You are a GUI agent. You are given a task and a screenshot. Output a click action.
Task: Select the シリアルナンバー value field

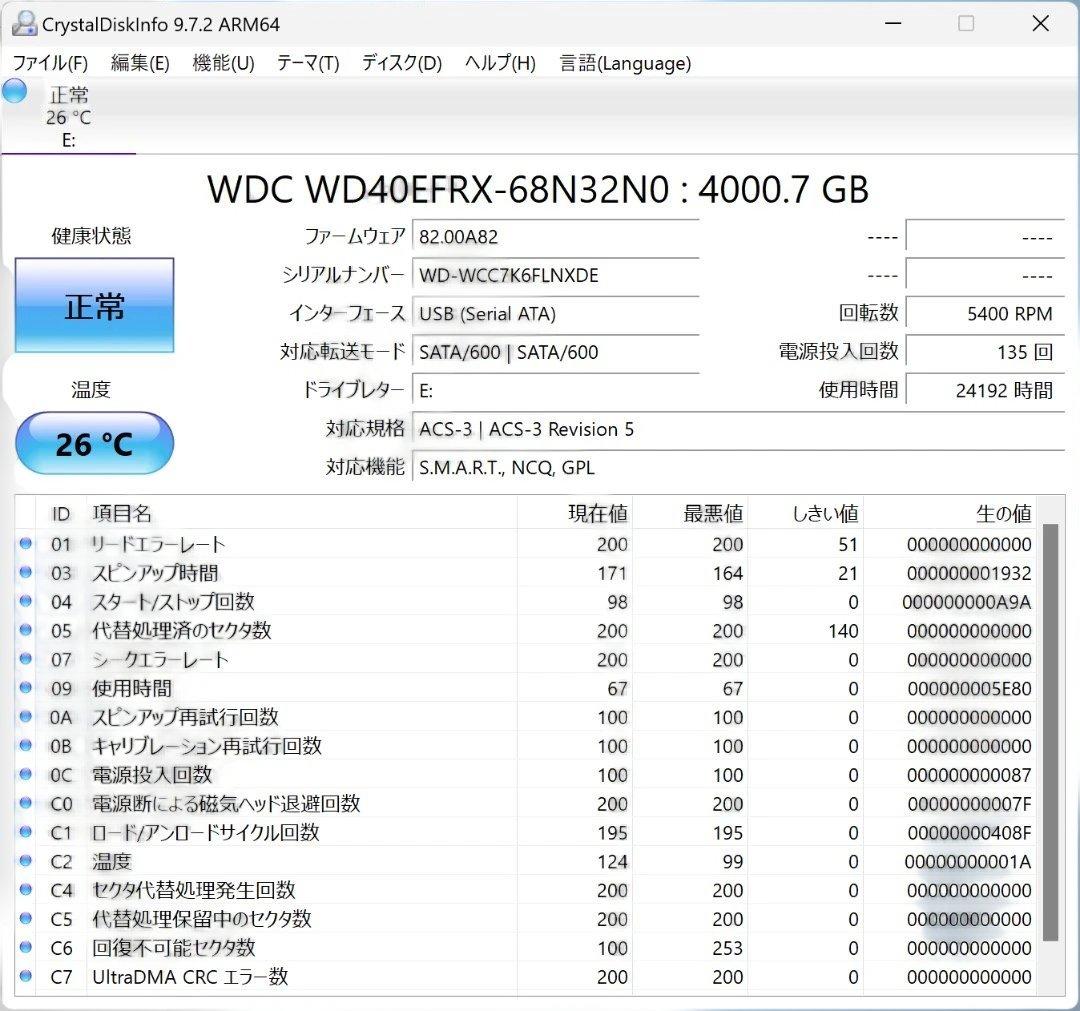click(x=555, y=275)
